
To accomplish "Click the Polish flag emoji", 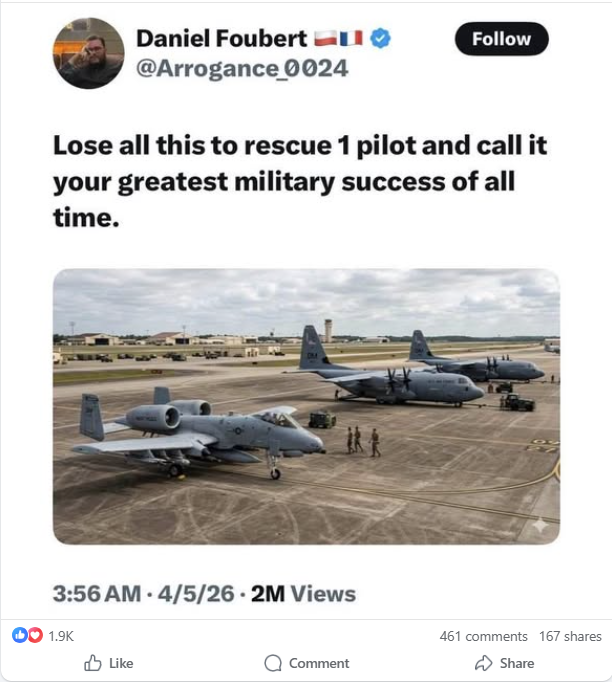I will click(326, 39).
